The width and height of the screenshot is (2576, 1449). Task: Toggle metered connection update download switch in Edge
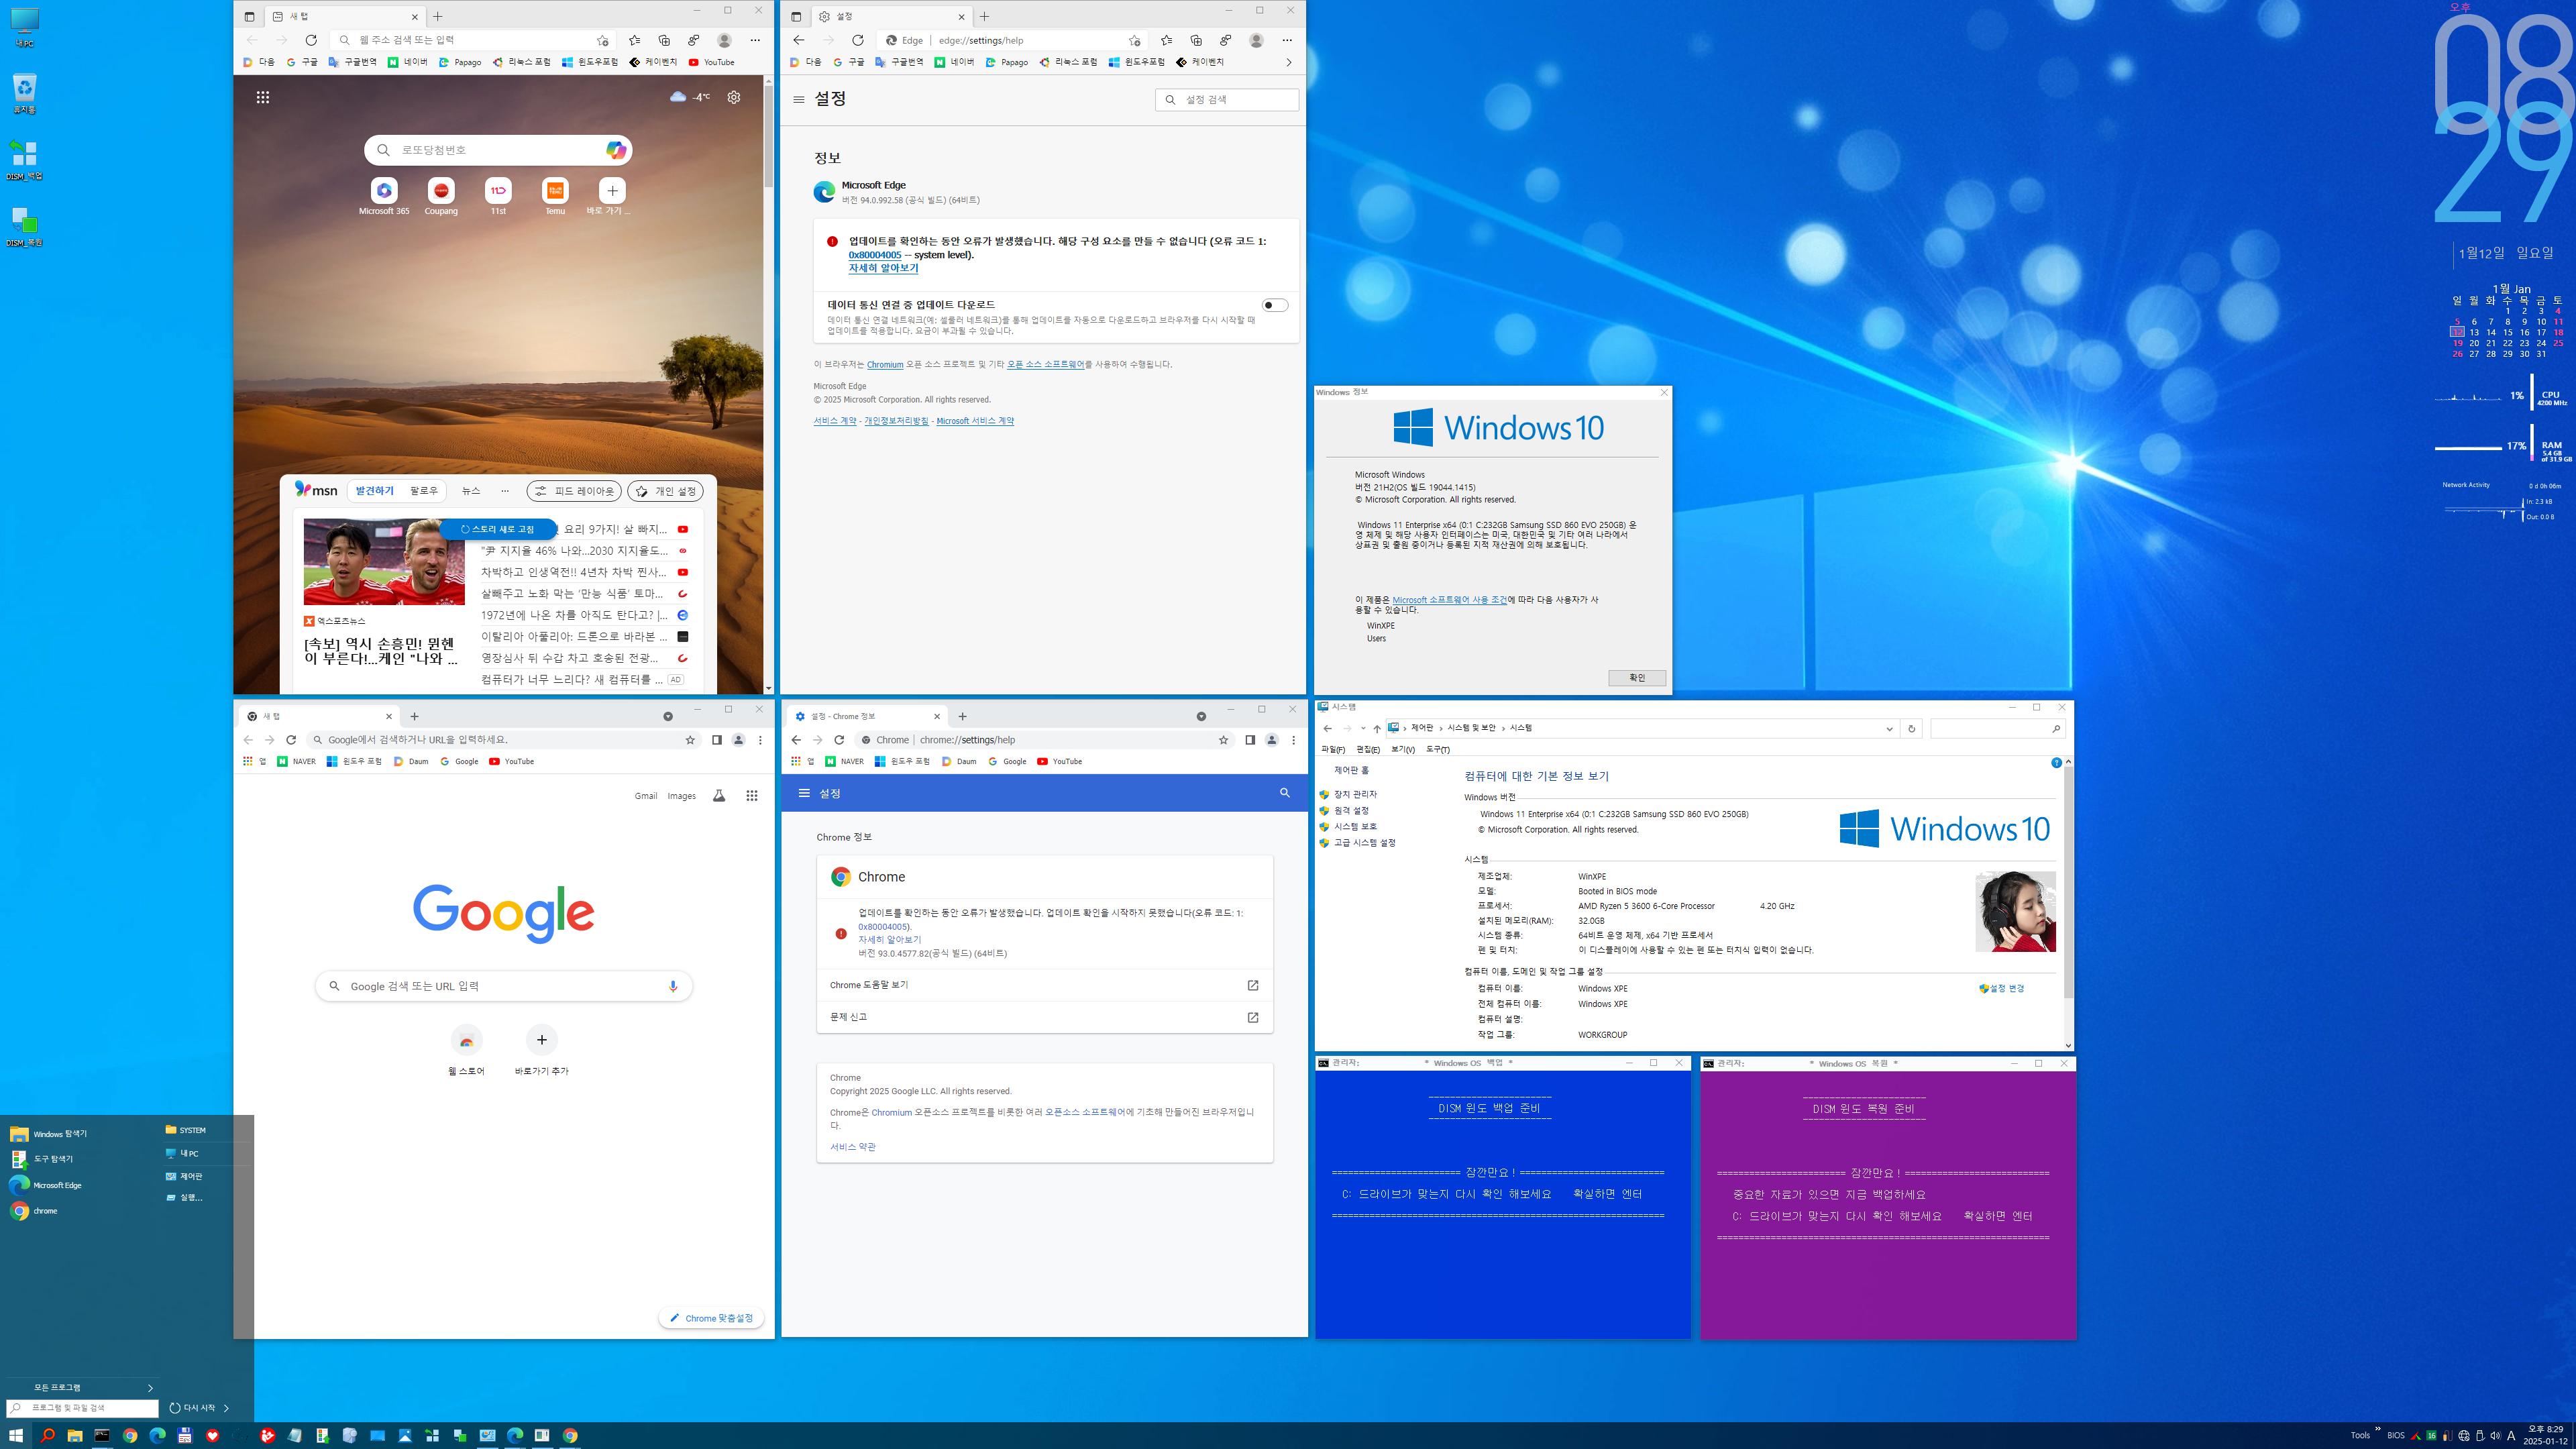pos(1275,305)
